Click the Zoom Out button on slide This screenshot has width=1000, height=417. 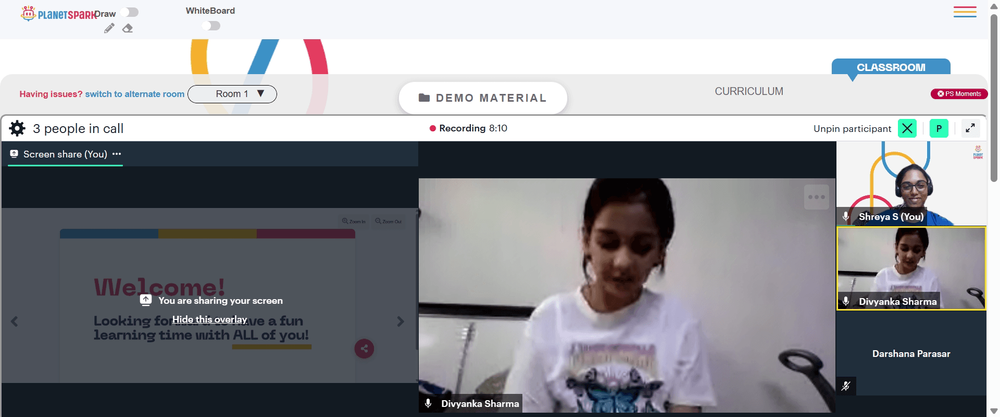[x=388, y=221]
